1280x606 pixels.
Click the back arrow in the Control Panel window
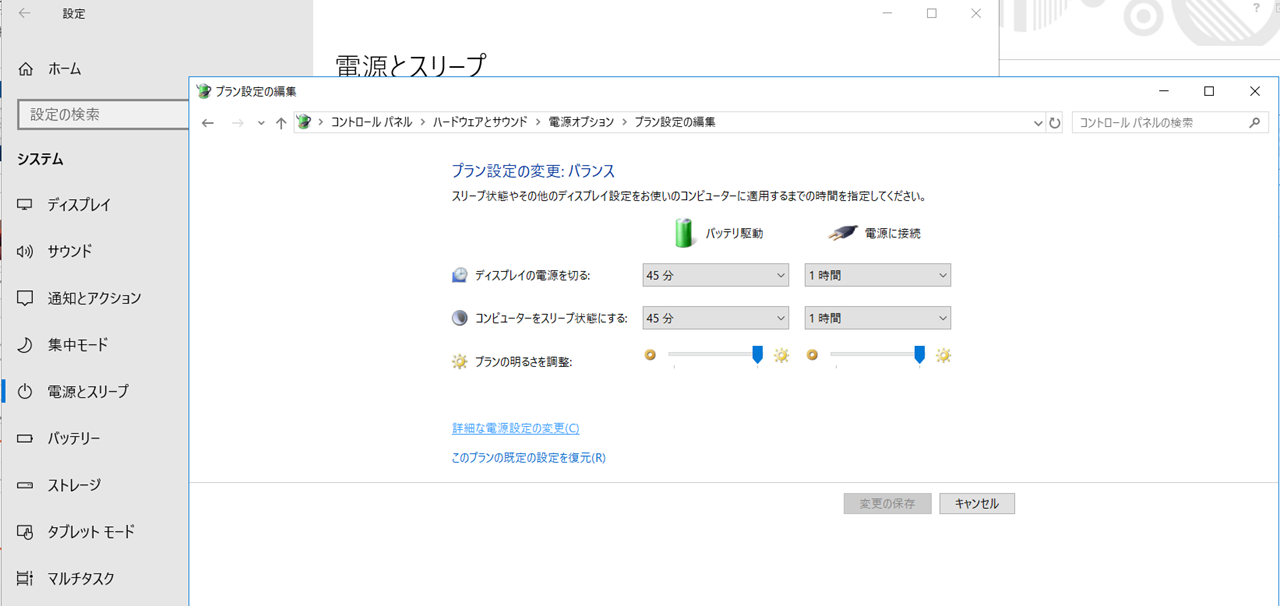tap(208, 123)
